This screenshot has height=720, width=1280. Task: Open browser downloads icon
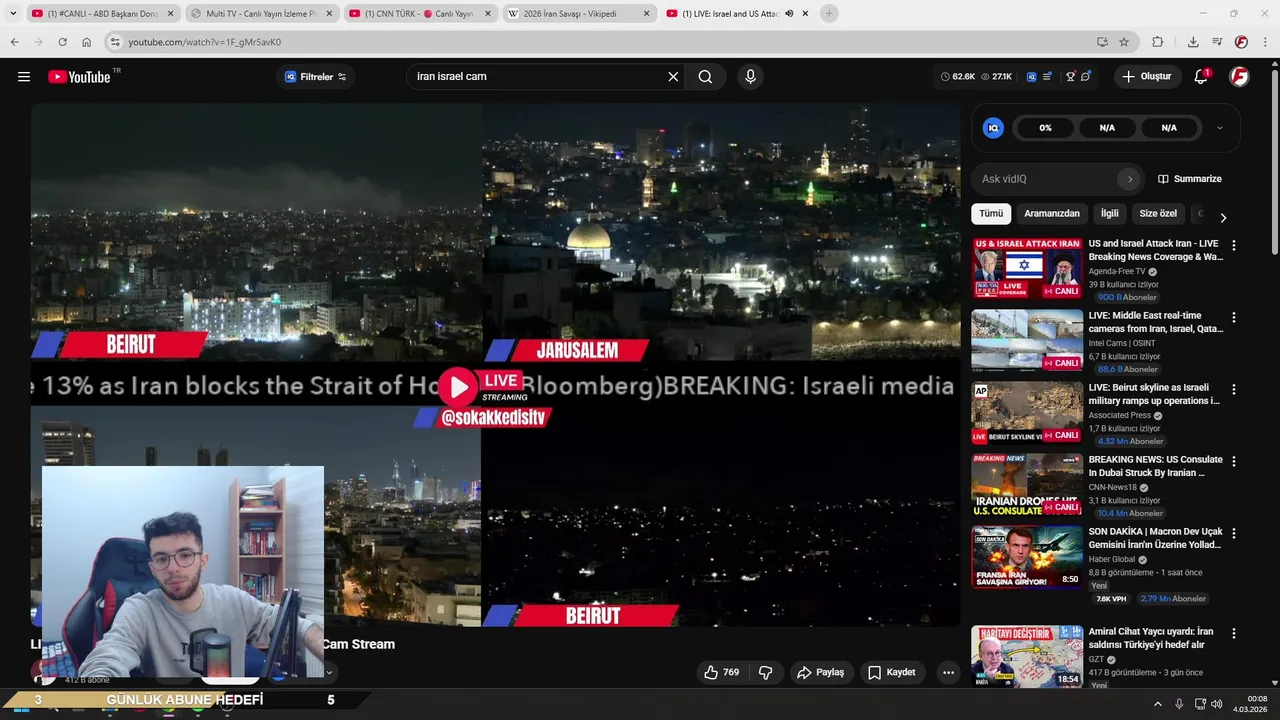(x=1193, y=42)
